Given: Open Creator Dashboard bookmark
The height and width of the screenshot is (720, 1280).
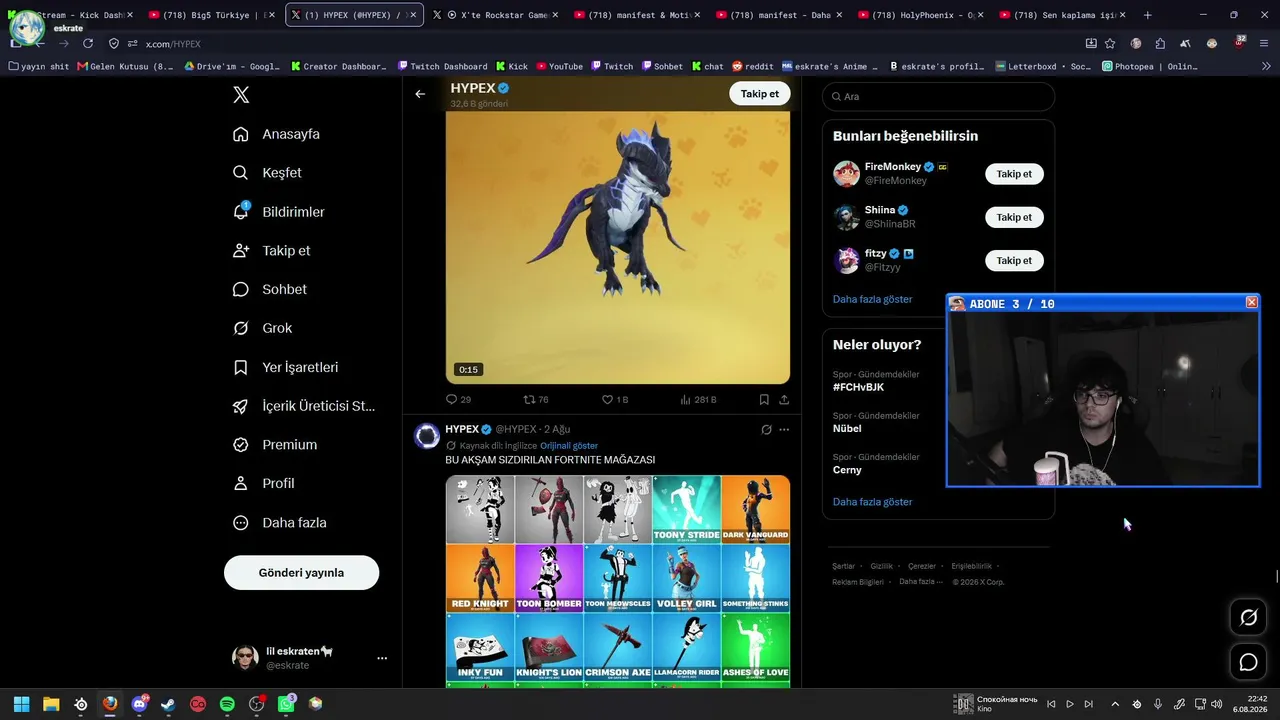Looking at the screenshot, I should tap(339, 66).
